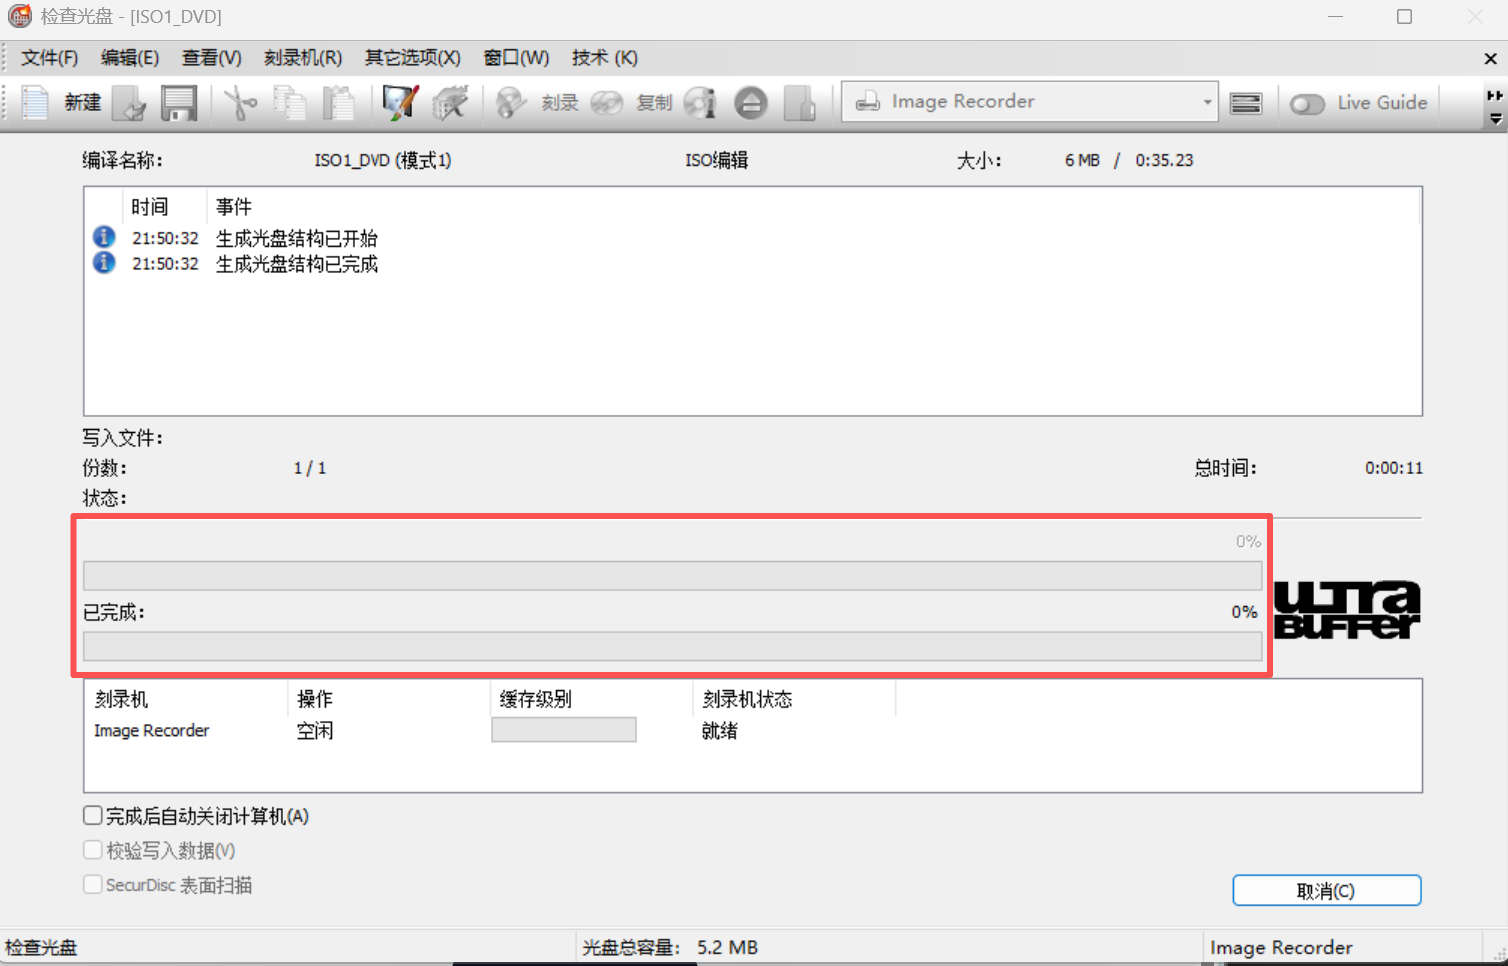
Task: Select the 复制 disc copy icon
Action: coord(608,102)
